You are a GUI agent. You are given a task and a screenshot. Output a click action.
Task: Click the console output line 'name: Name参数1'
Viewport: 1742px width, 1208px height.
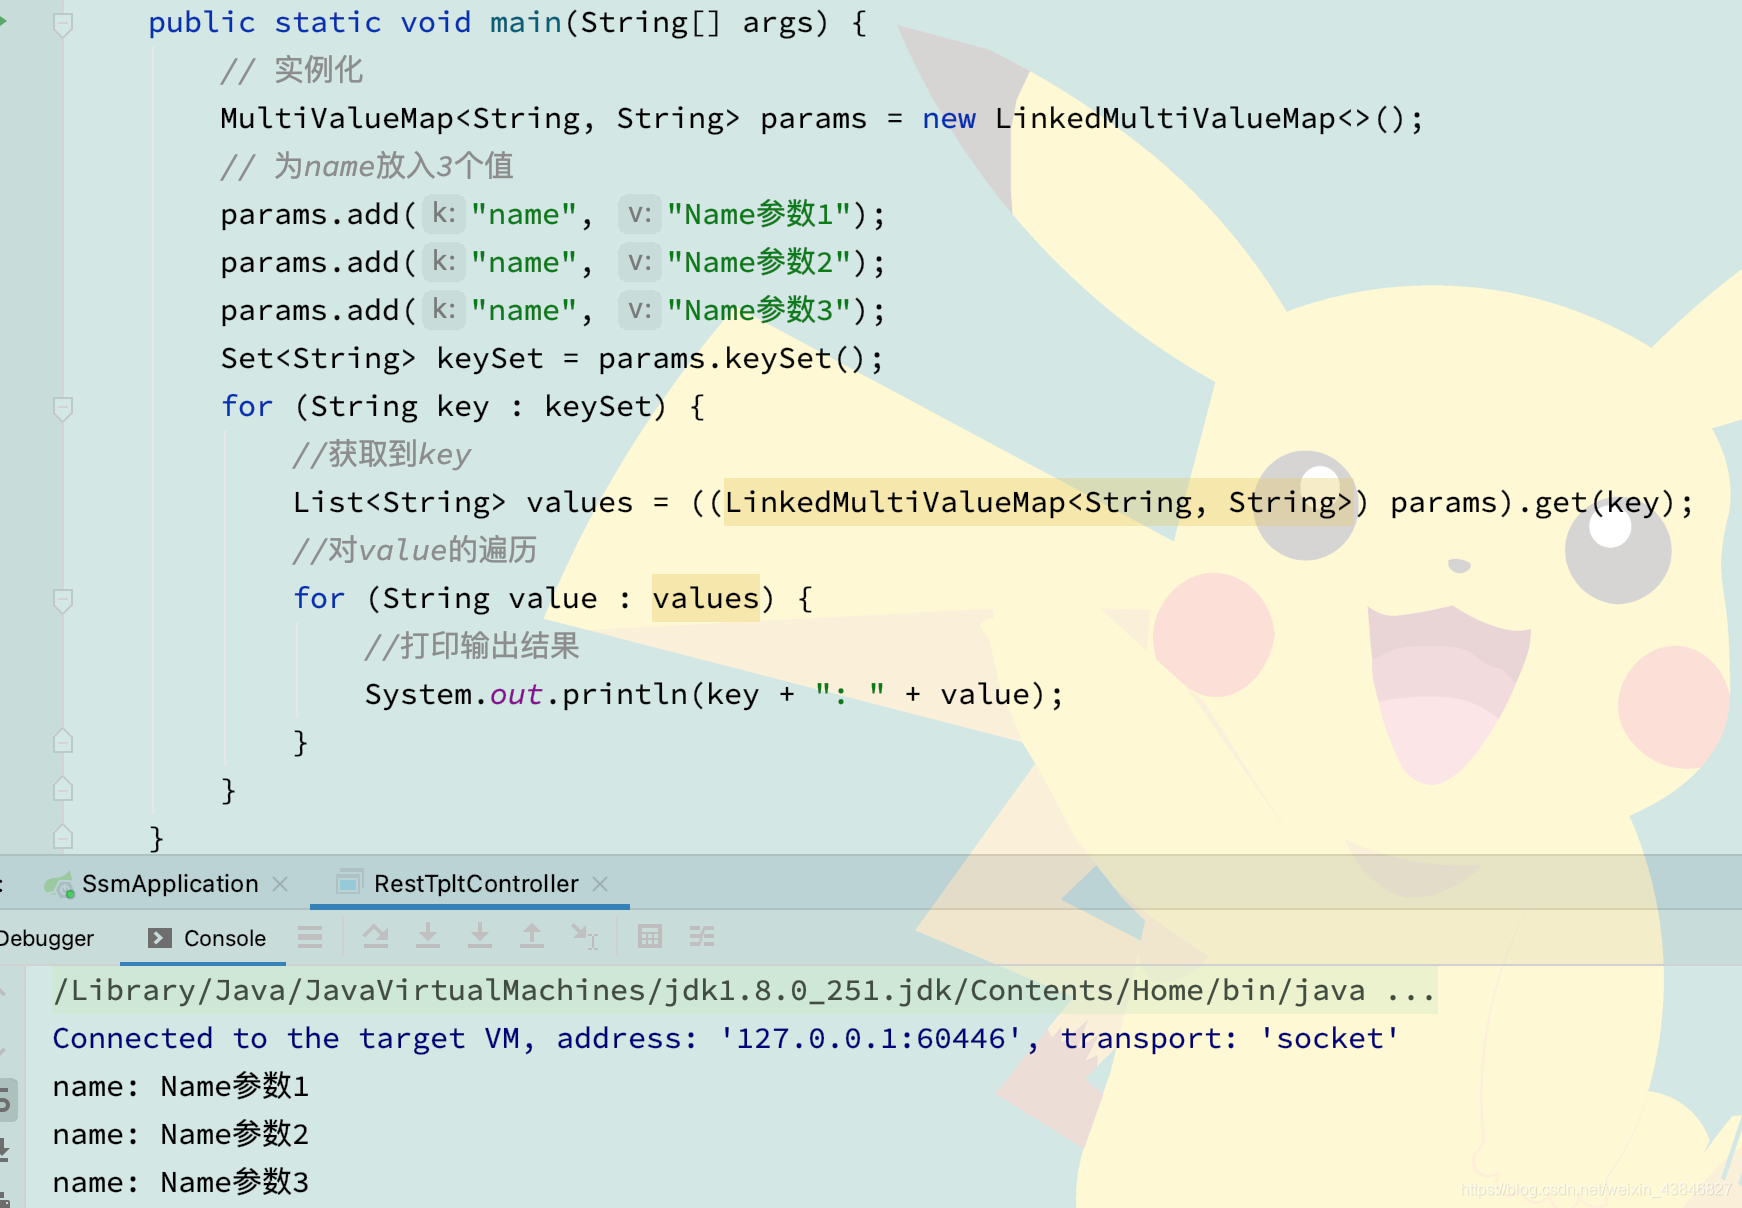click(x=181, y=1086)
